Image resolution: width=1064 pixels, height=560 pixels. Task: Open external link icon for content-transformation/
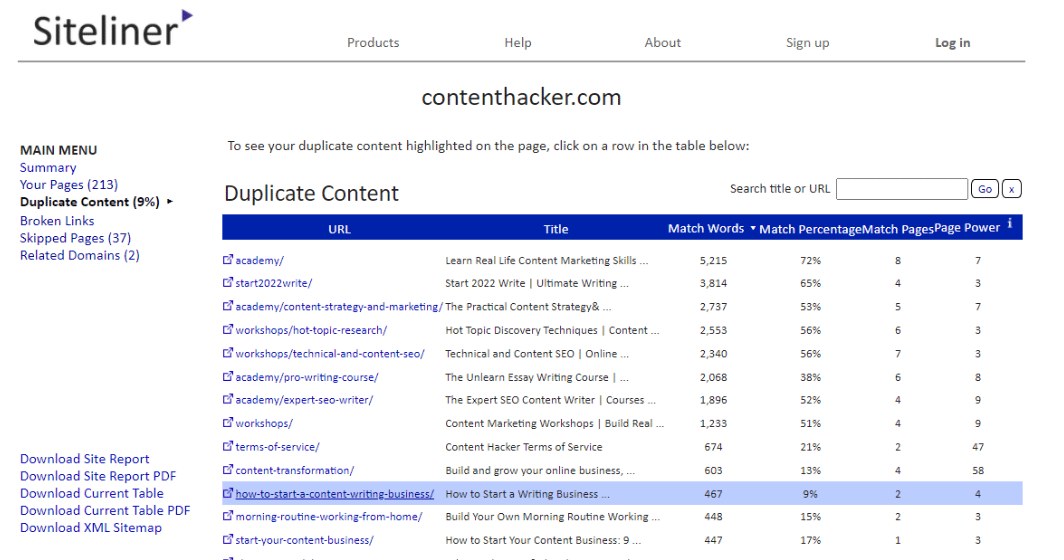228,469
